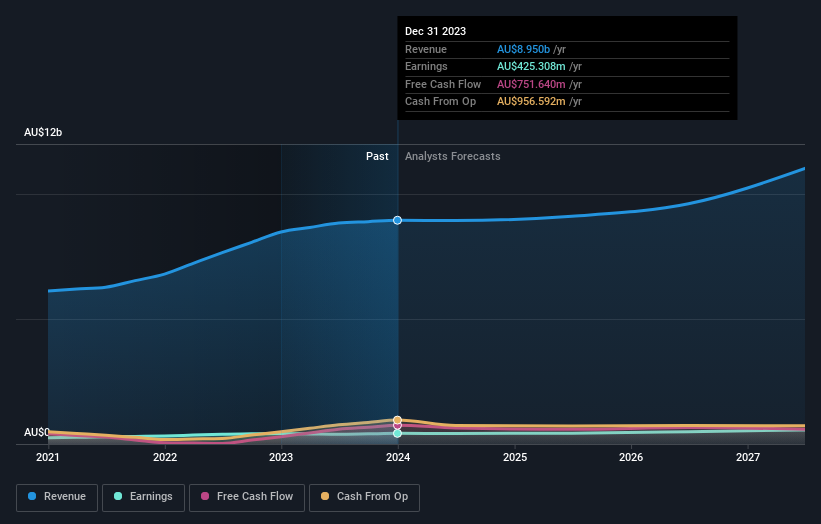821x524 pixels.
Task: Click the teal Earnings marker at 2024
Action: click(397, 433)
